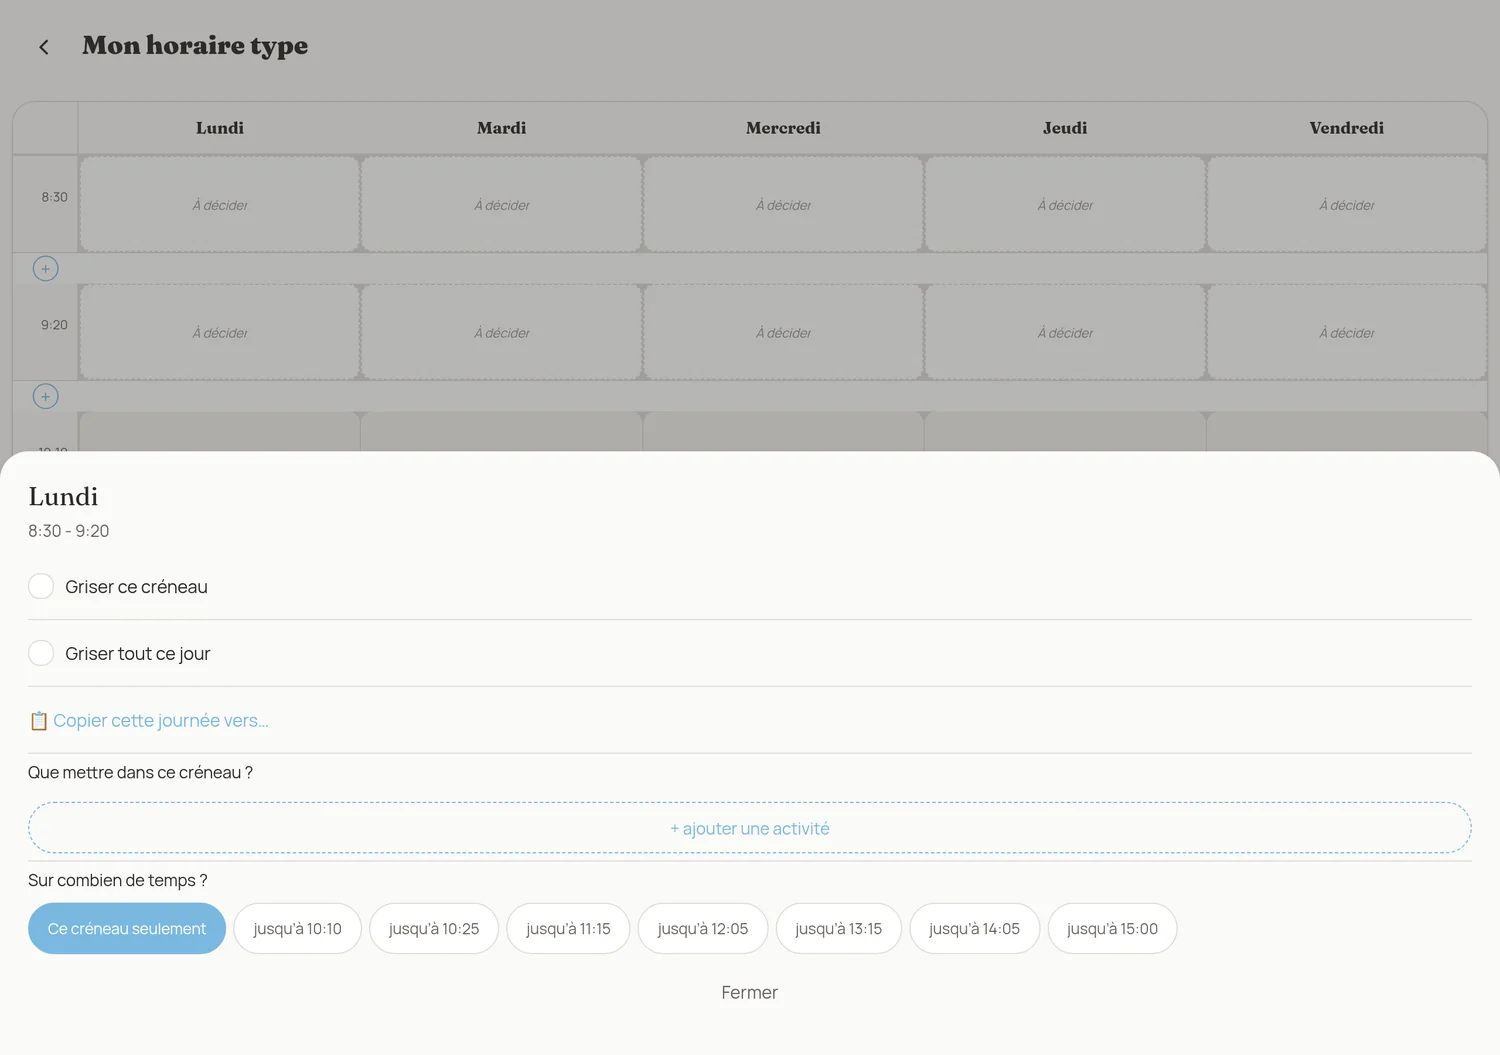1500x1055 pixels.
Task: Click the Mon horaire type title
Action: click(195, 46)
